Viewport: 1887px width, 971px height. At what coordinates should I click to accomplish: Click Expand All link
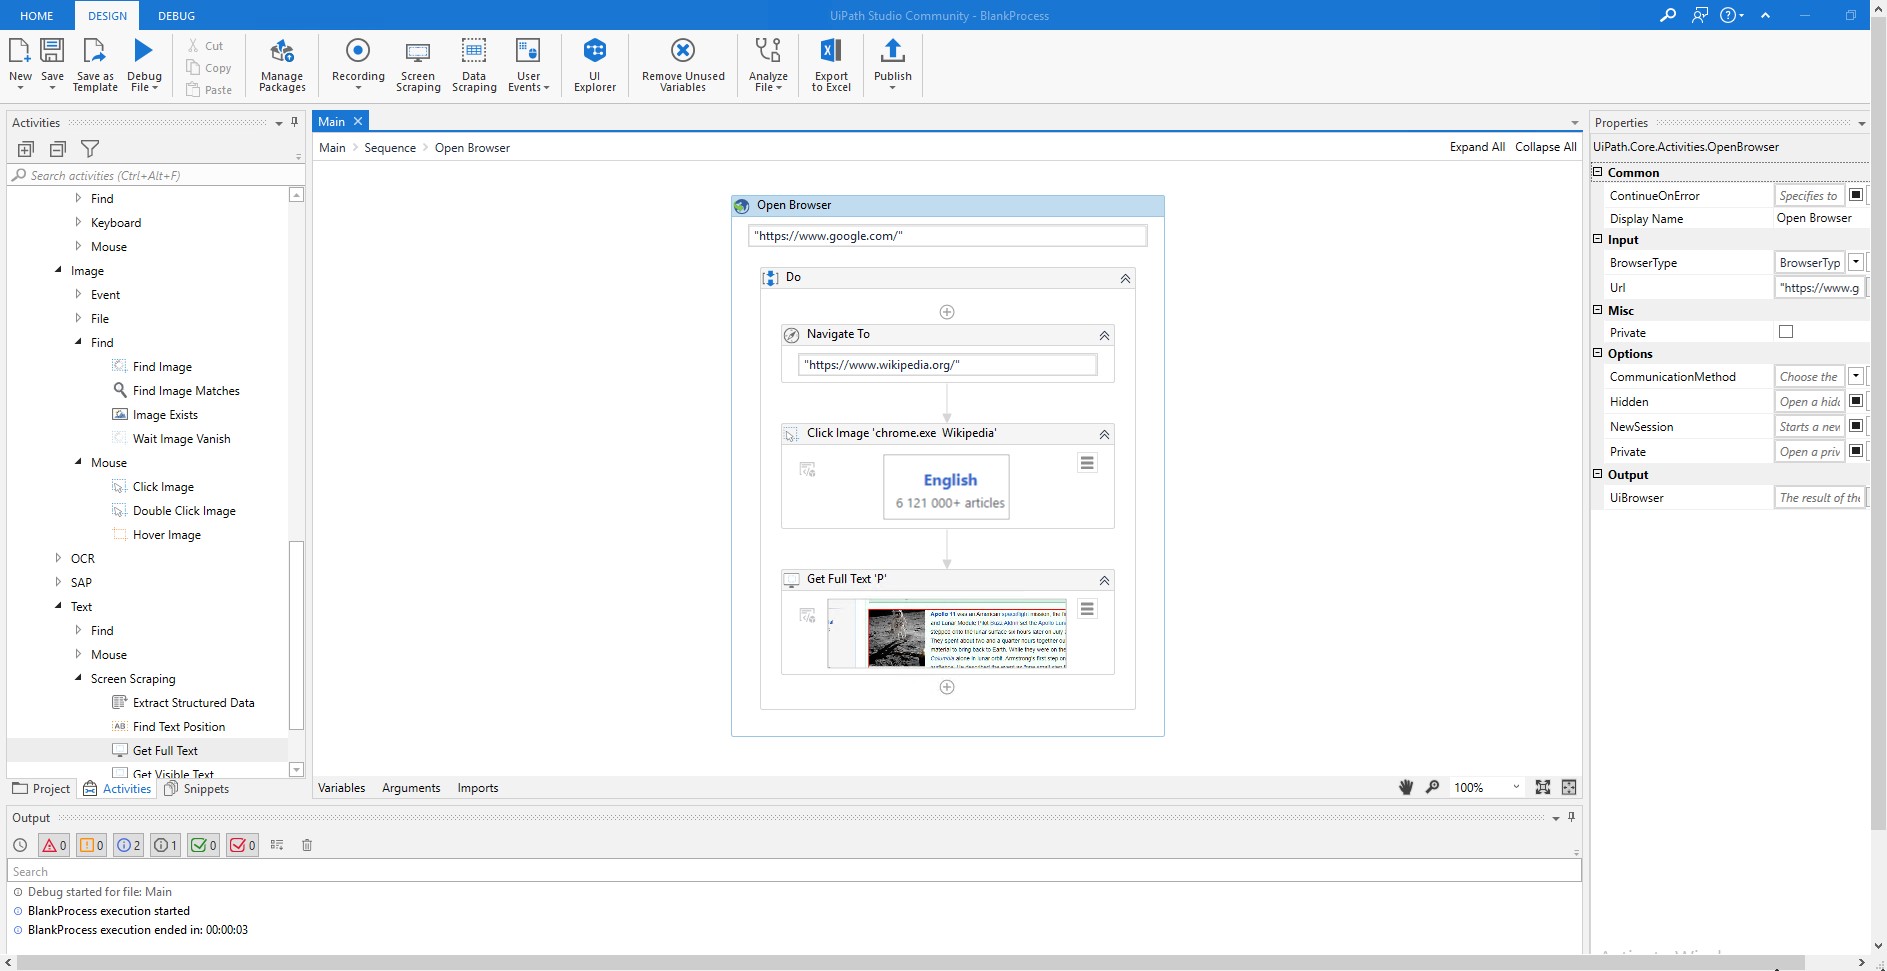1477,147
